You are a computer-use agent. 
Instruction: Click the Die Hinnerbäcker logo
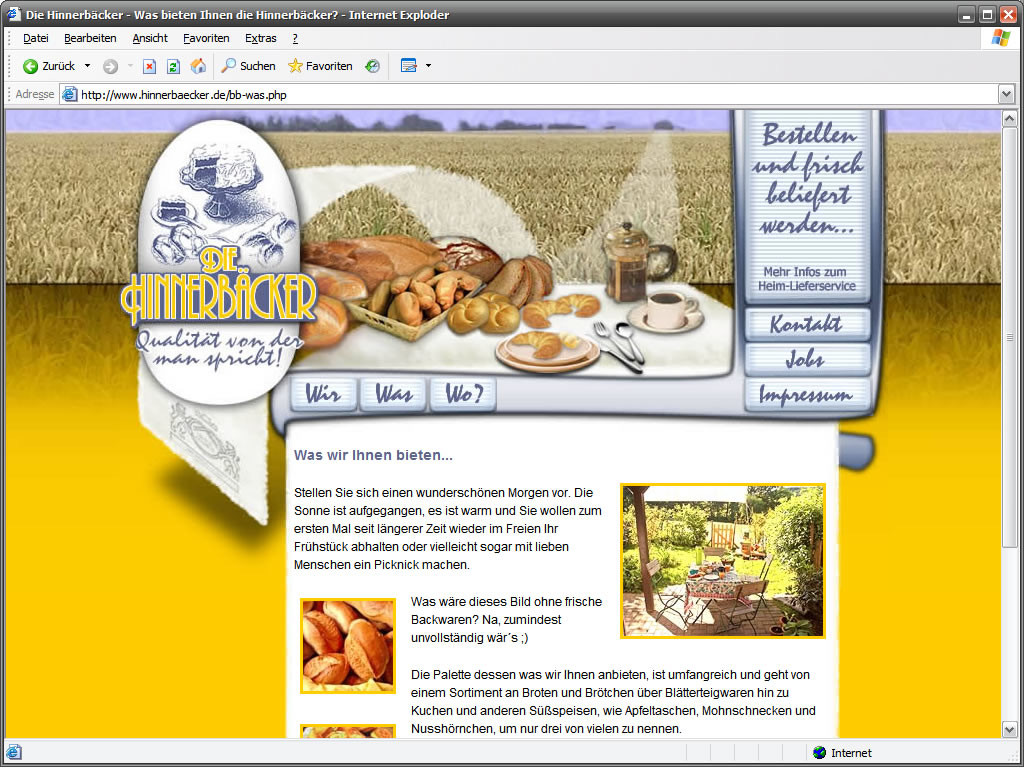[x=219, y=263]
